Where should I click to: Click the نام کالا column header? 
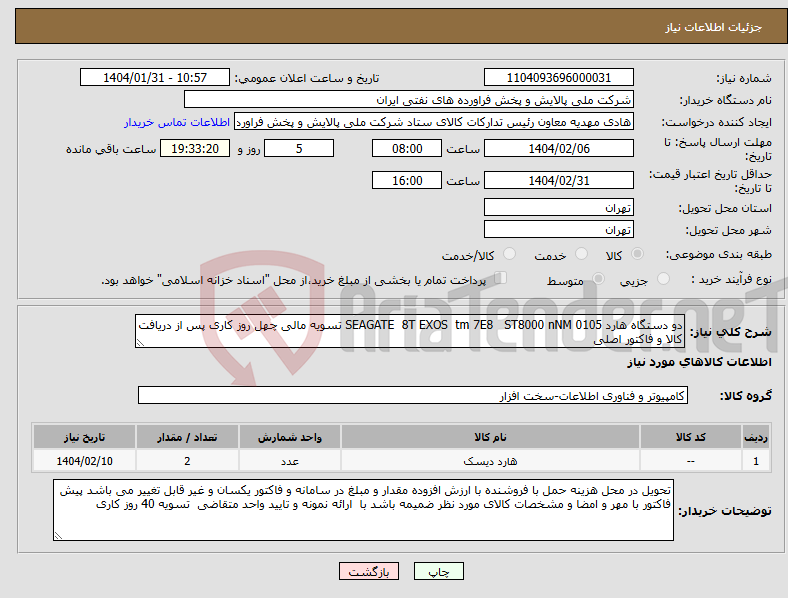click(490, 437)
